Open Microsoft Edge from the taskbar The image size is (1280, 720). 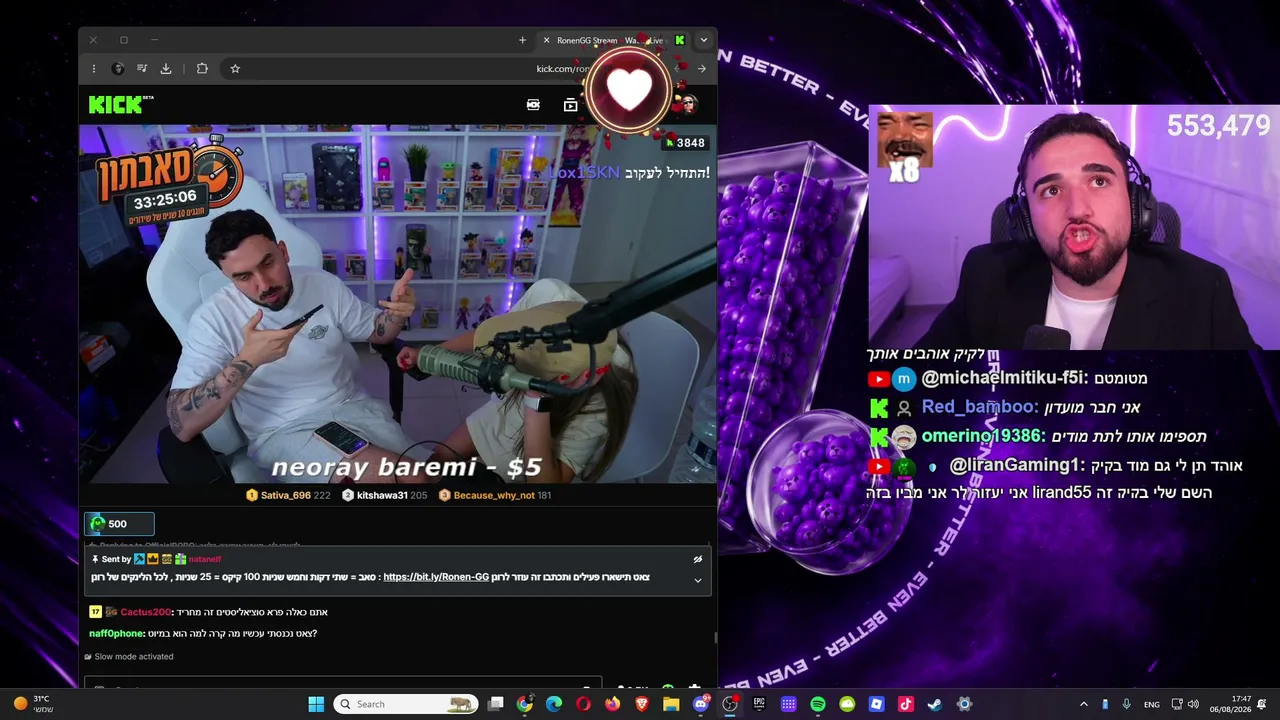pos(554,704)
